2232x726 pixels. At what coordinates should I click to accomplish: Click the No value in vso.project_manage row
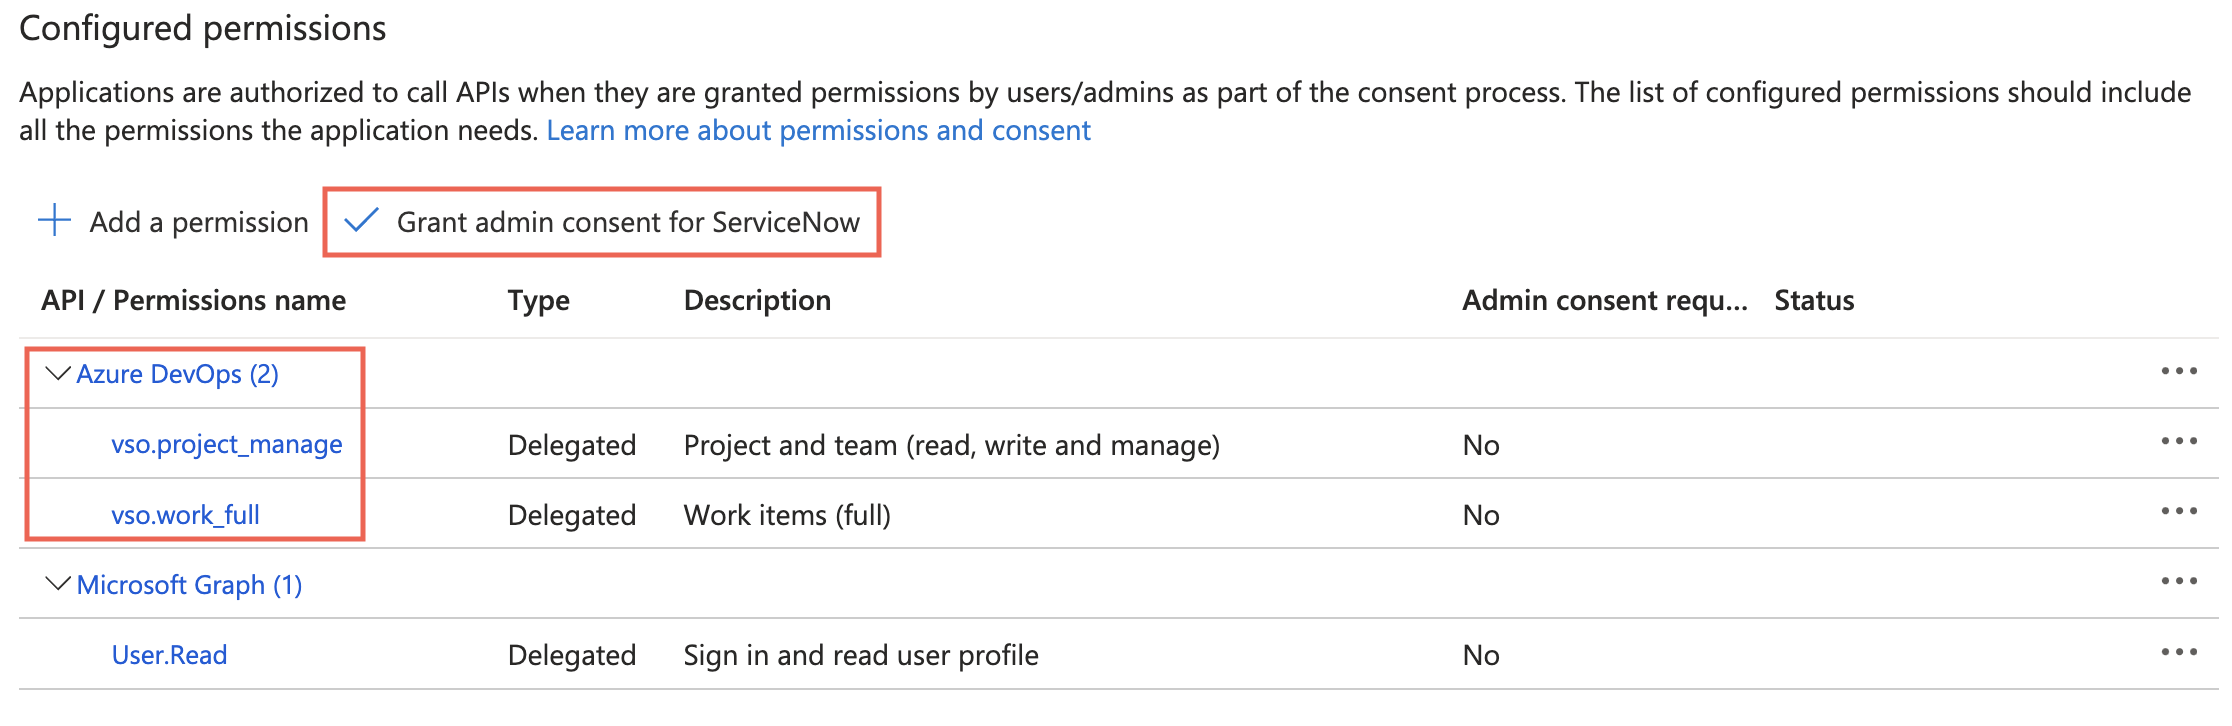click(x=1481, y=445)
